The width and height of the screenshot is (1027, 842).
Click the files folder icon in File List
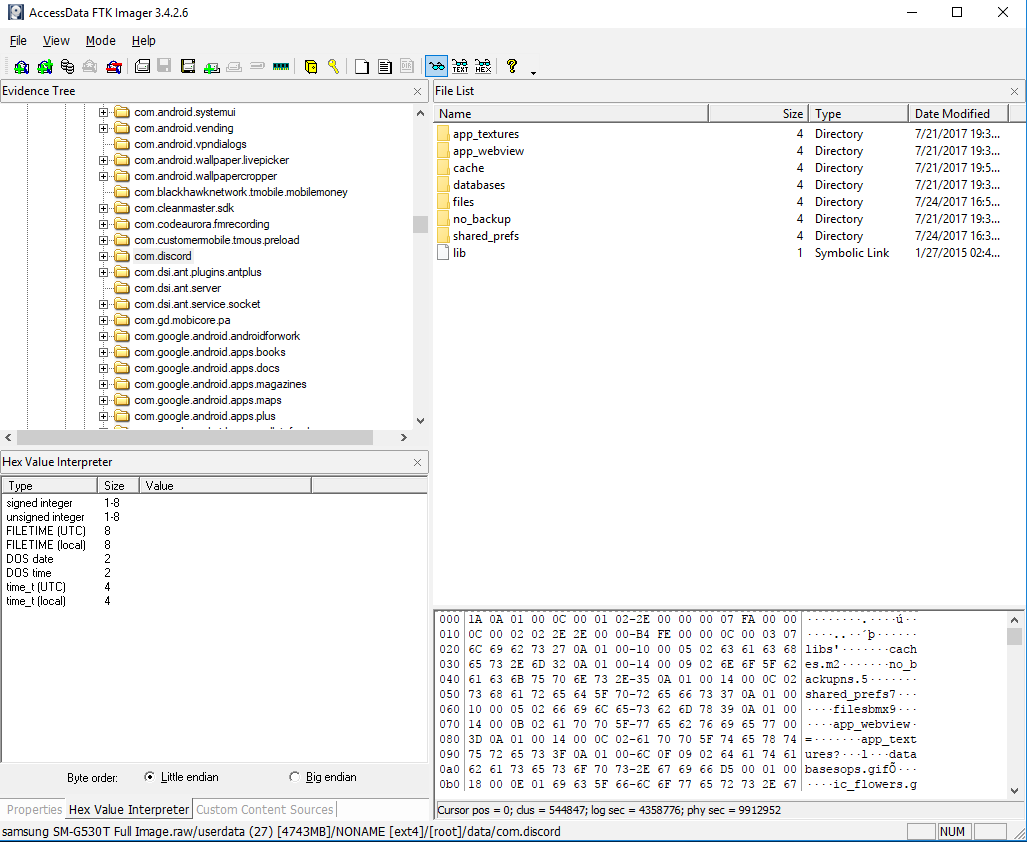(443, 202)
